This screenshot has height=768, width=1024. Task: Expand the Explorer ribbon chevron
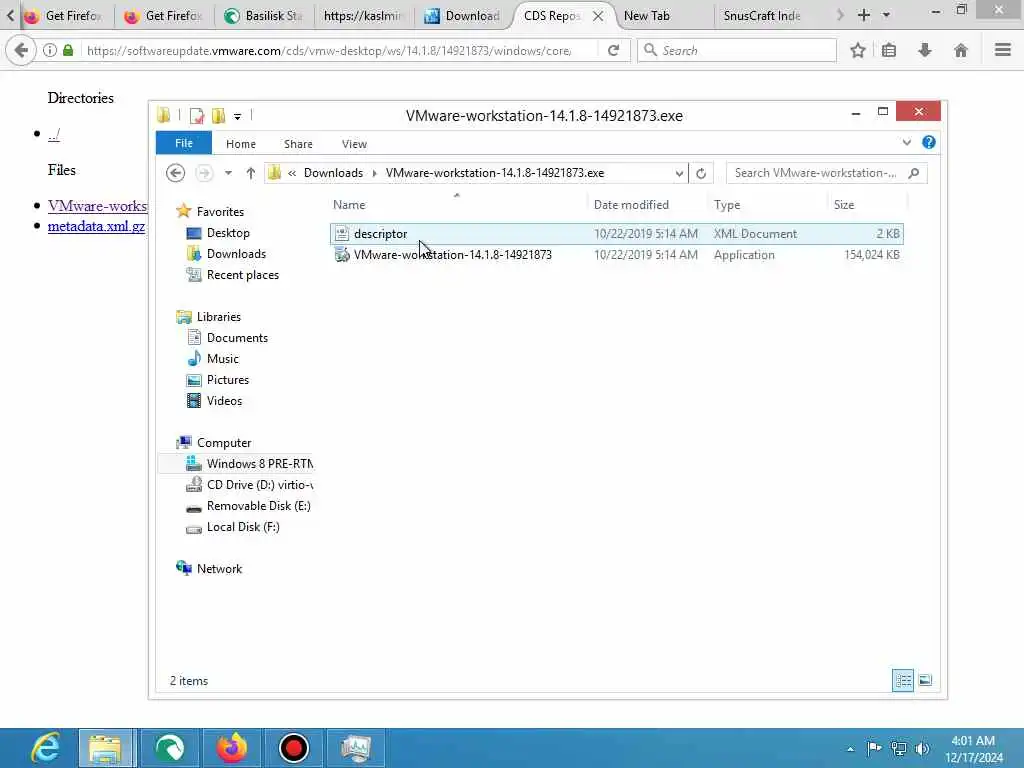click(906, 142)
